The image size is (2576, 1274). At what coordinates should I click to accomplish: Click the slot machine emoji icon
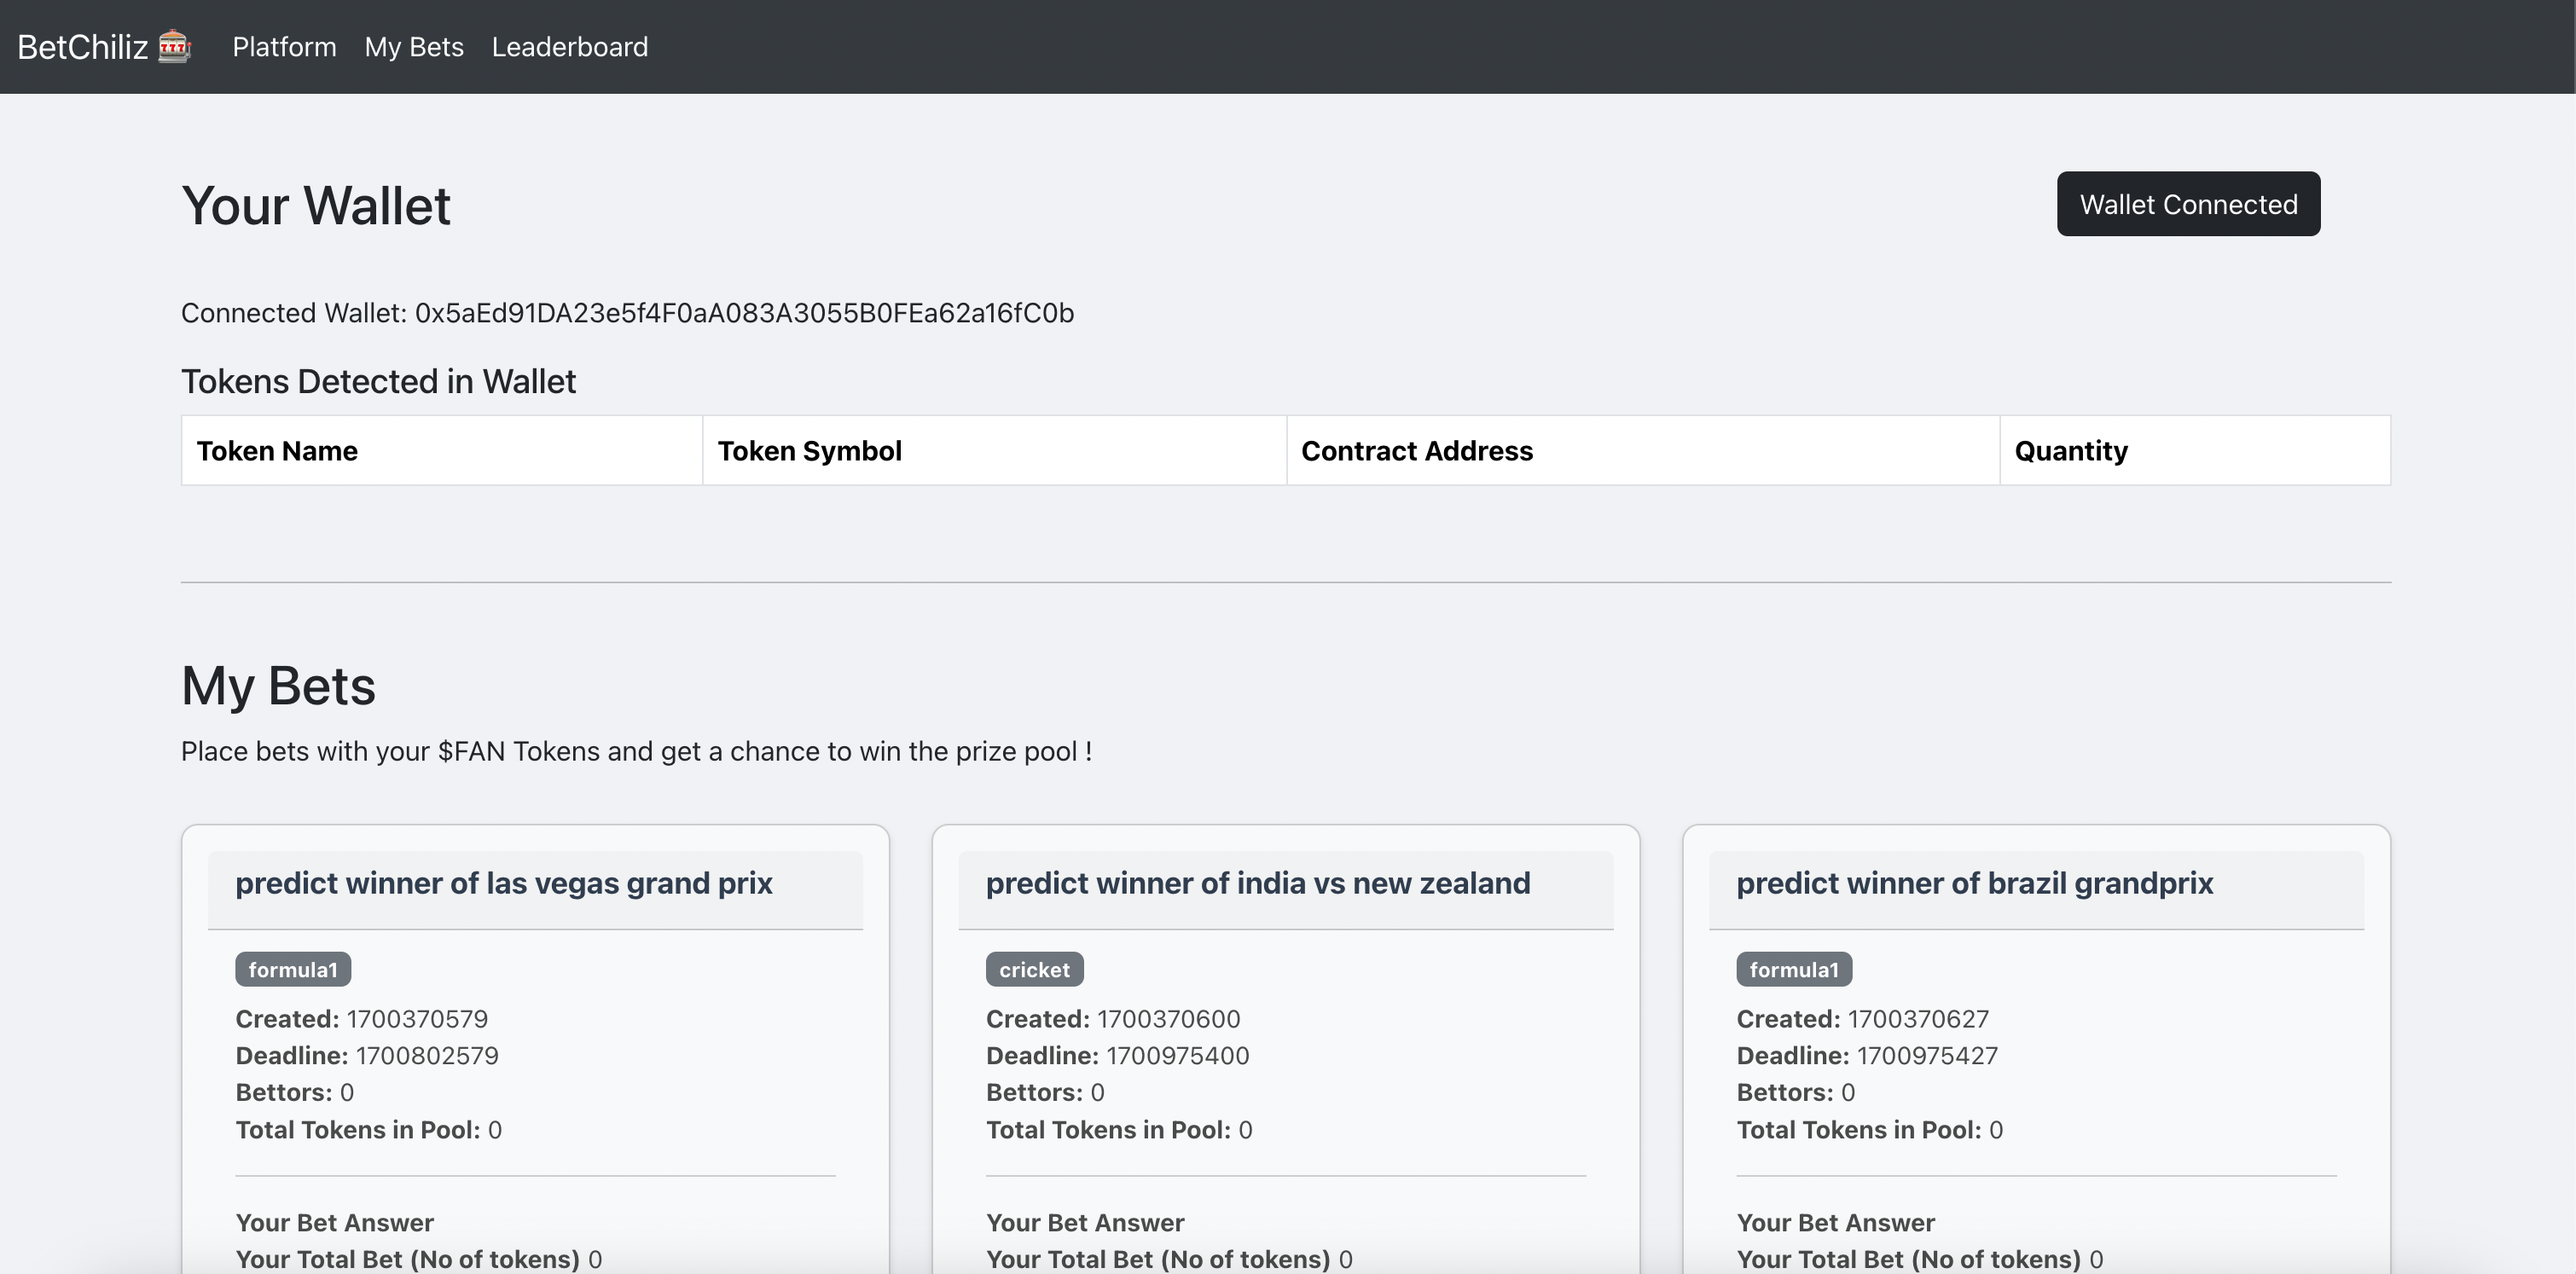175,47
